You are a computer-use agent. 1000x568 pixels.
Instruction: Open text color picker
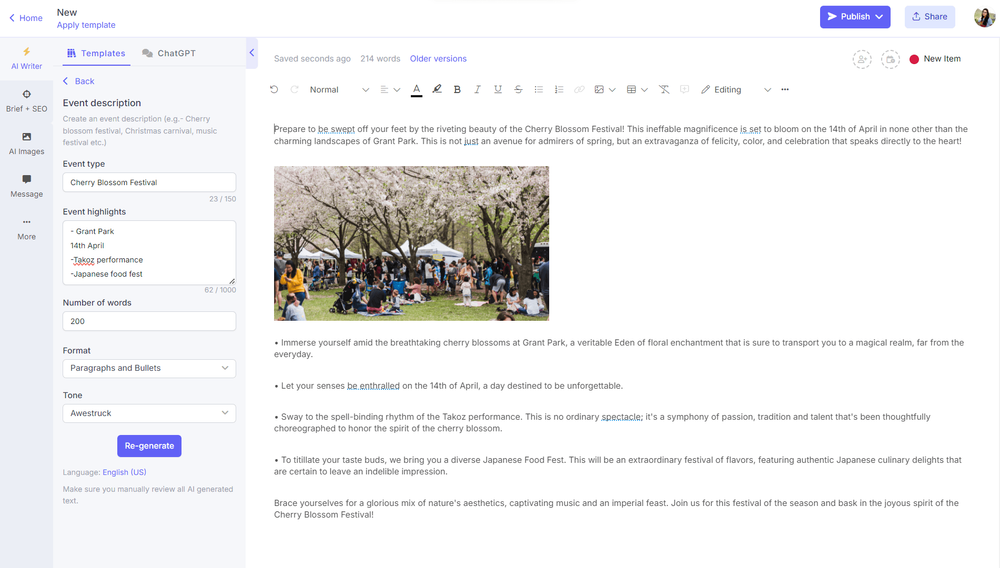point(416,89)
